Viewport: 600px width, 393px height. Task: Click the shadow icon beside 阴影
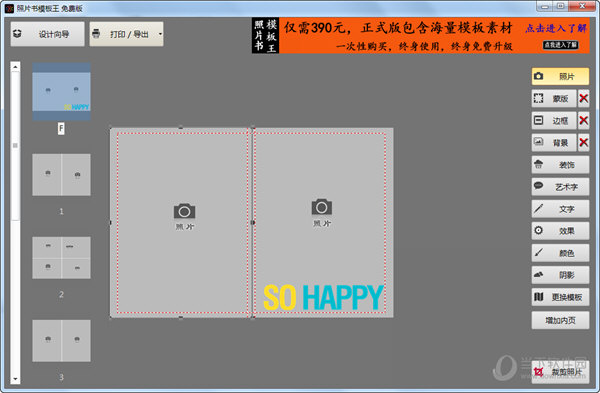[538, 274]
